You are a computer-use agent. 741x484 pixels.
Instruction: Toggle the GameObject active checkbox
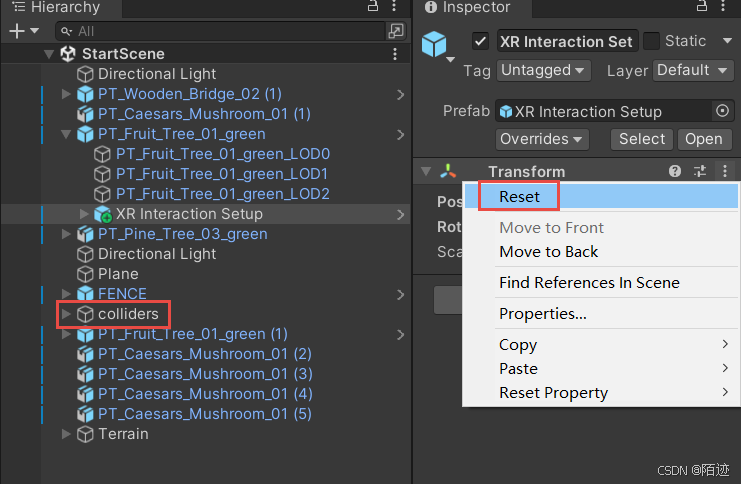click(x=481, y=41)
